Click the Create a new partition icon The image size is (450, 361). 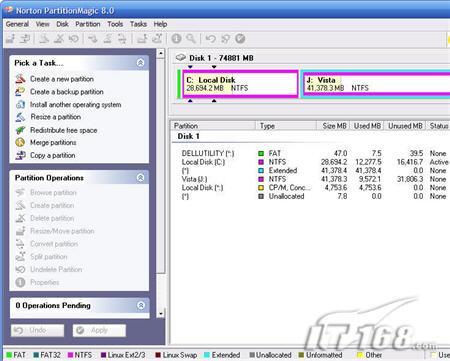pos(20,79)
